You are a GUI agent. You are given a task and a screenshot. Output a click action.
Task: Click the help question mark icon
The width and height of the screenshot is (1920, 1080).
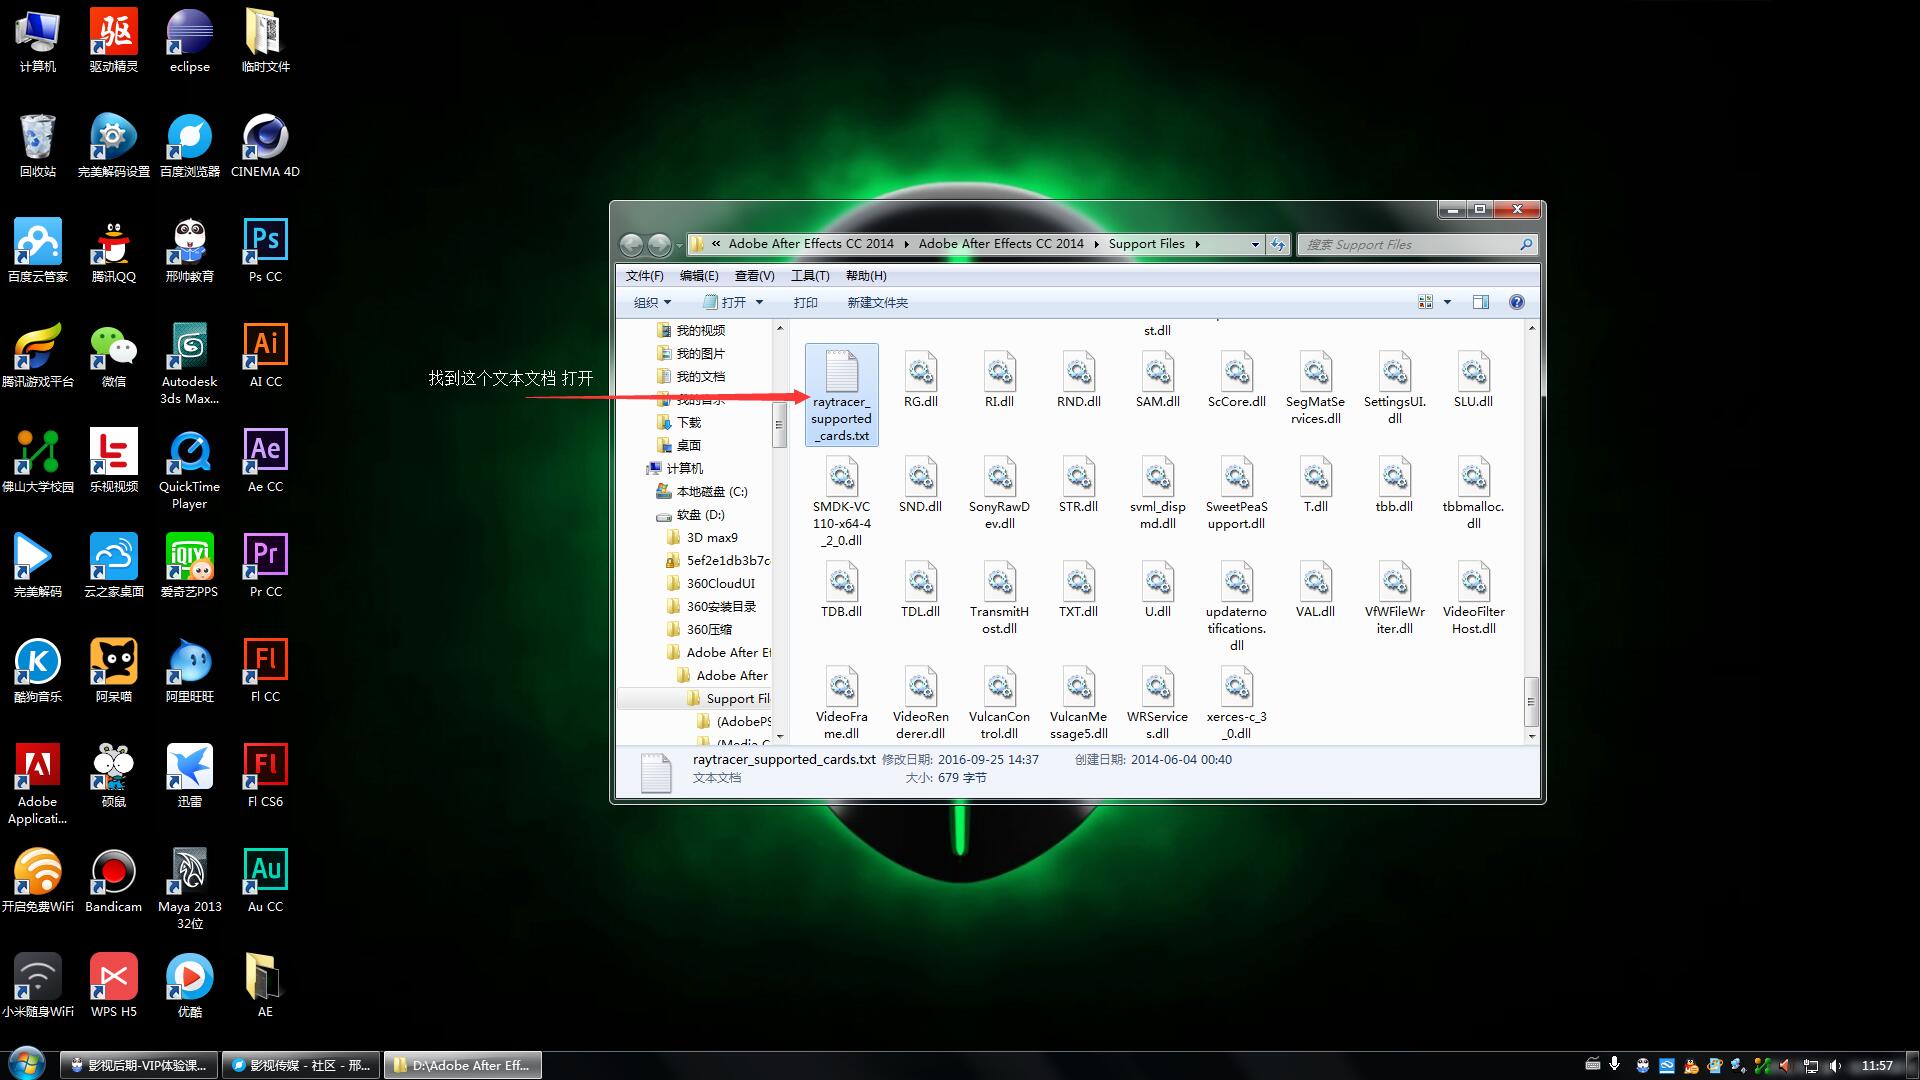(1516, 302)
